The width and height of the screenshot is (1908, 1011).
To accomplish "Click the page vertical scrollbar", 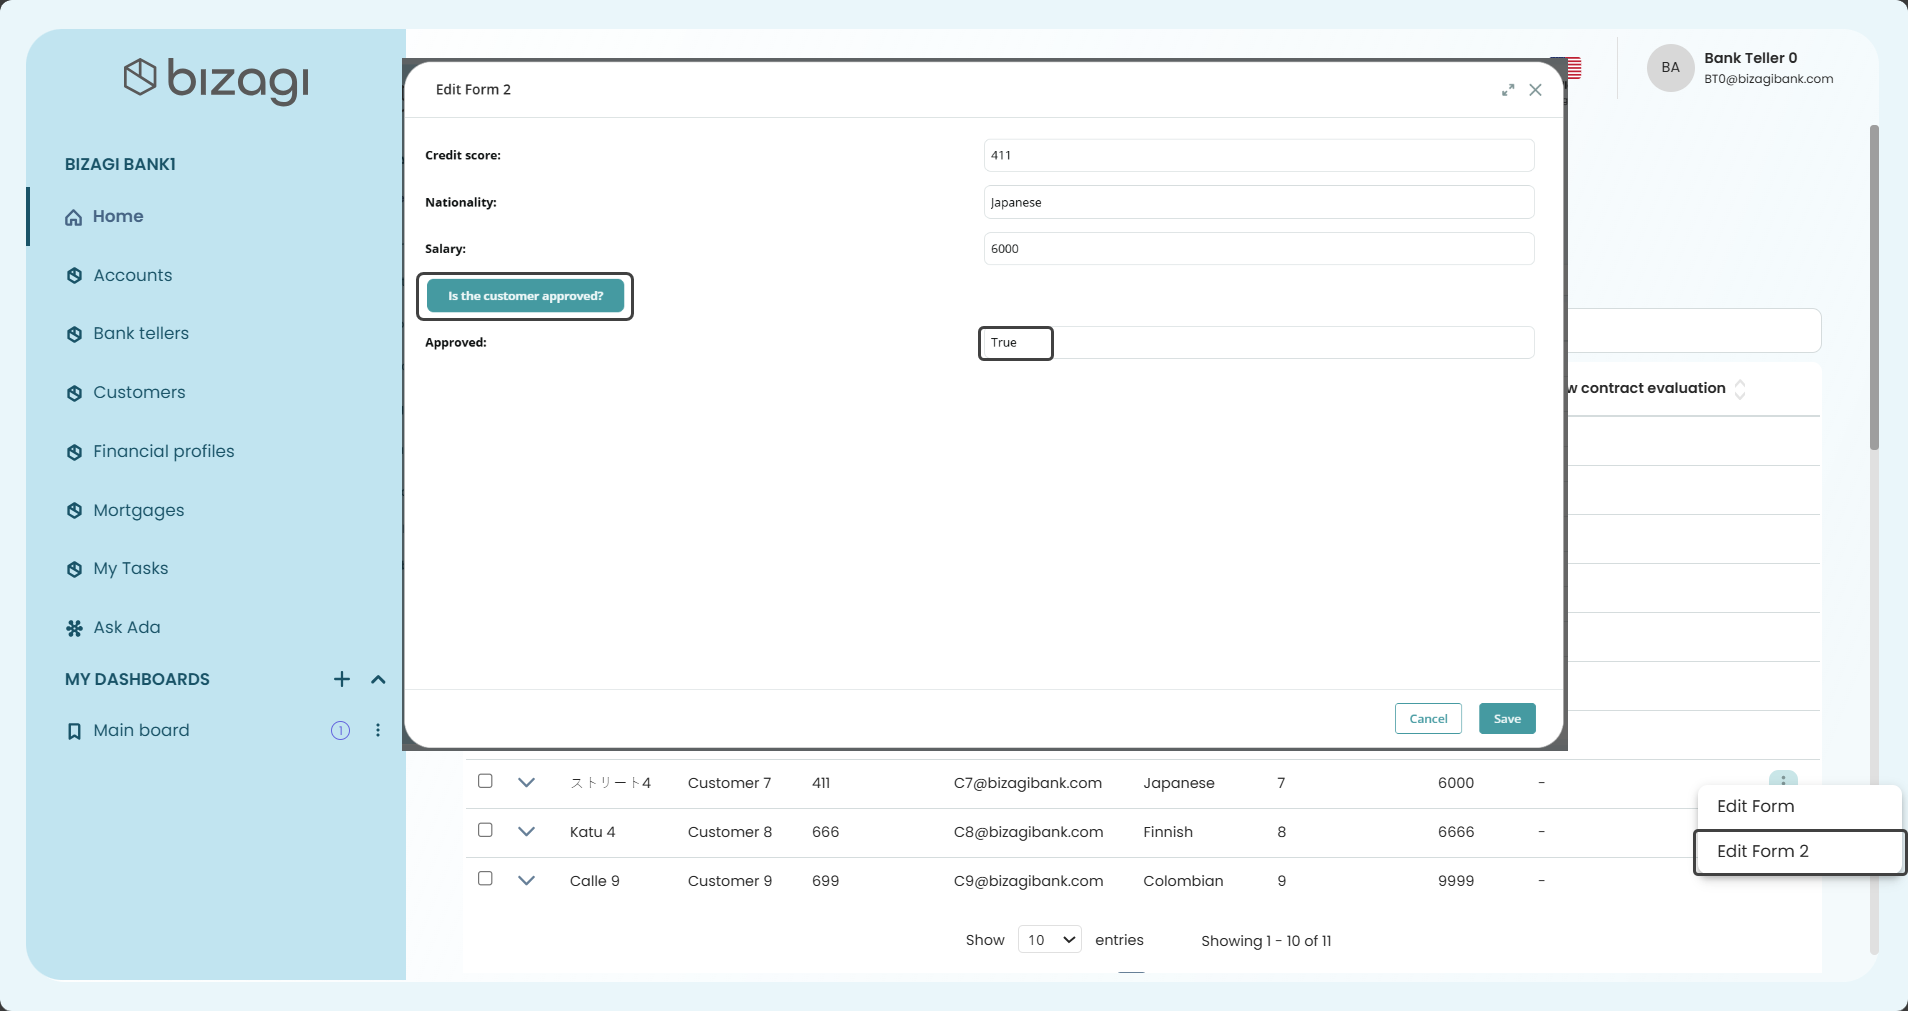I will click(1874, 288).
